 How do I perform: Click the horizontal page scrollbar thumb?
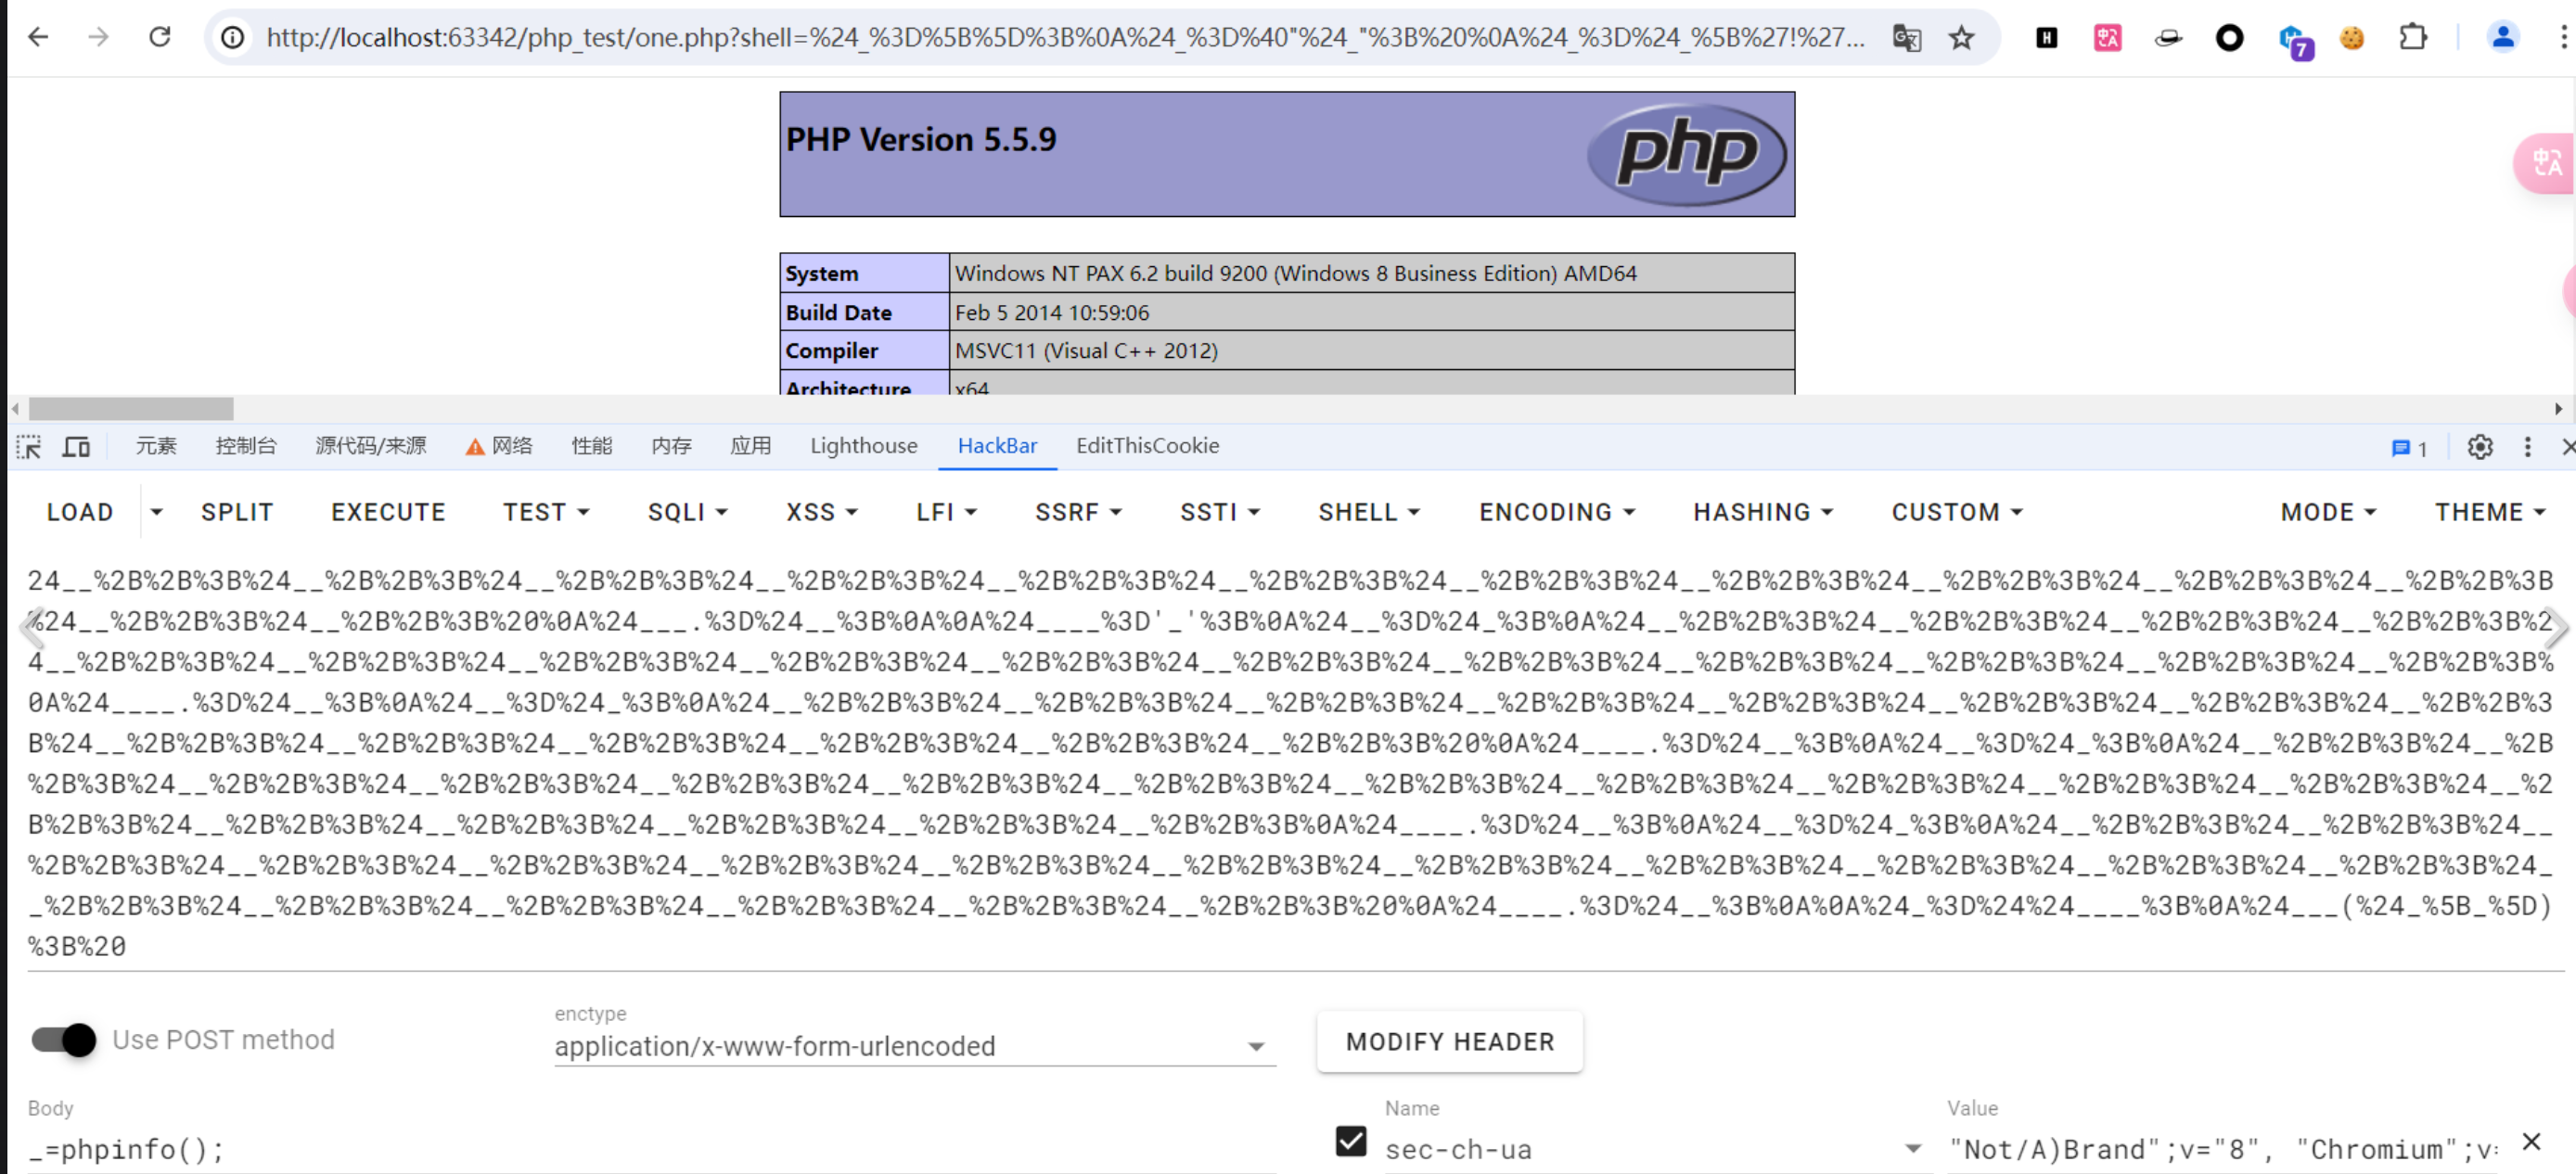point(131,409)
